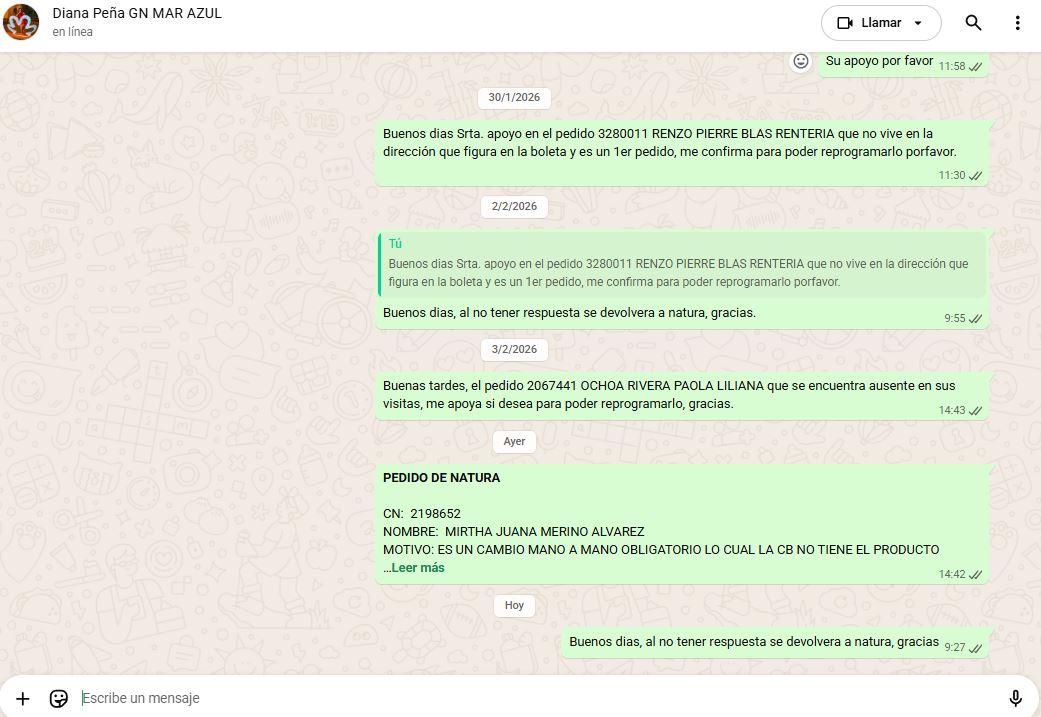Click the emoji reaction icon near Su apoyo message
The image size is (1041, 717).
[800, 61]
